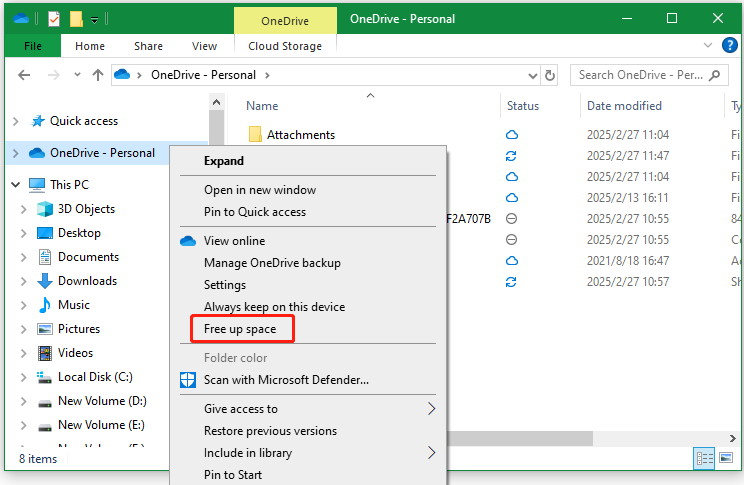Switch to the details view layout
Image resolution: width=744 pixels, height=485 pixels.
pos(704,458)
